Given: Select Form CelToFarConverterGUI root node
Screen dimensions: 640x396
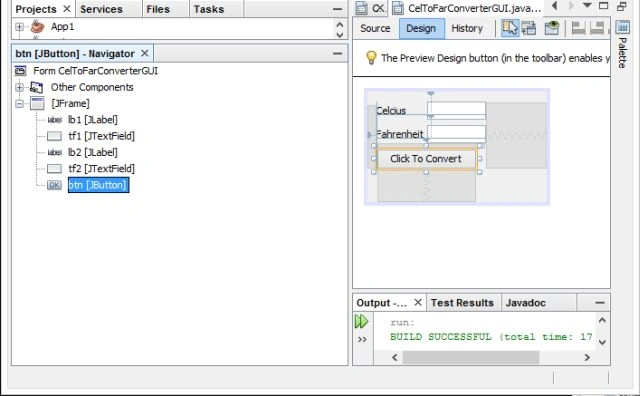Looking at the screenshot, I should pyautogui.click(x=96, y=71).
